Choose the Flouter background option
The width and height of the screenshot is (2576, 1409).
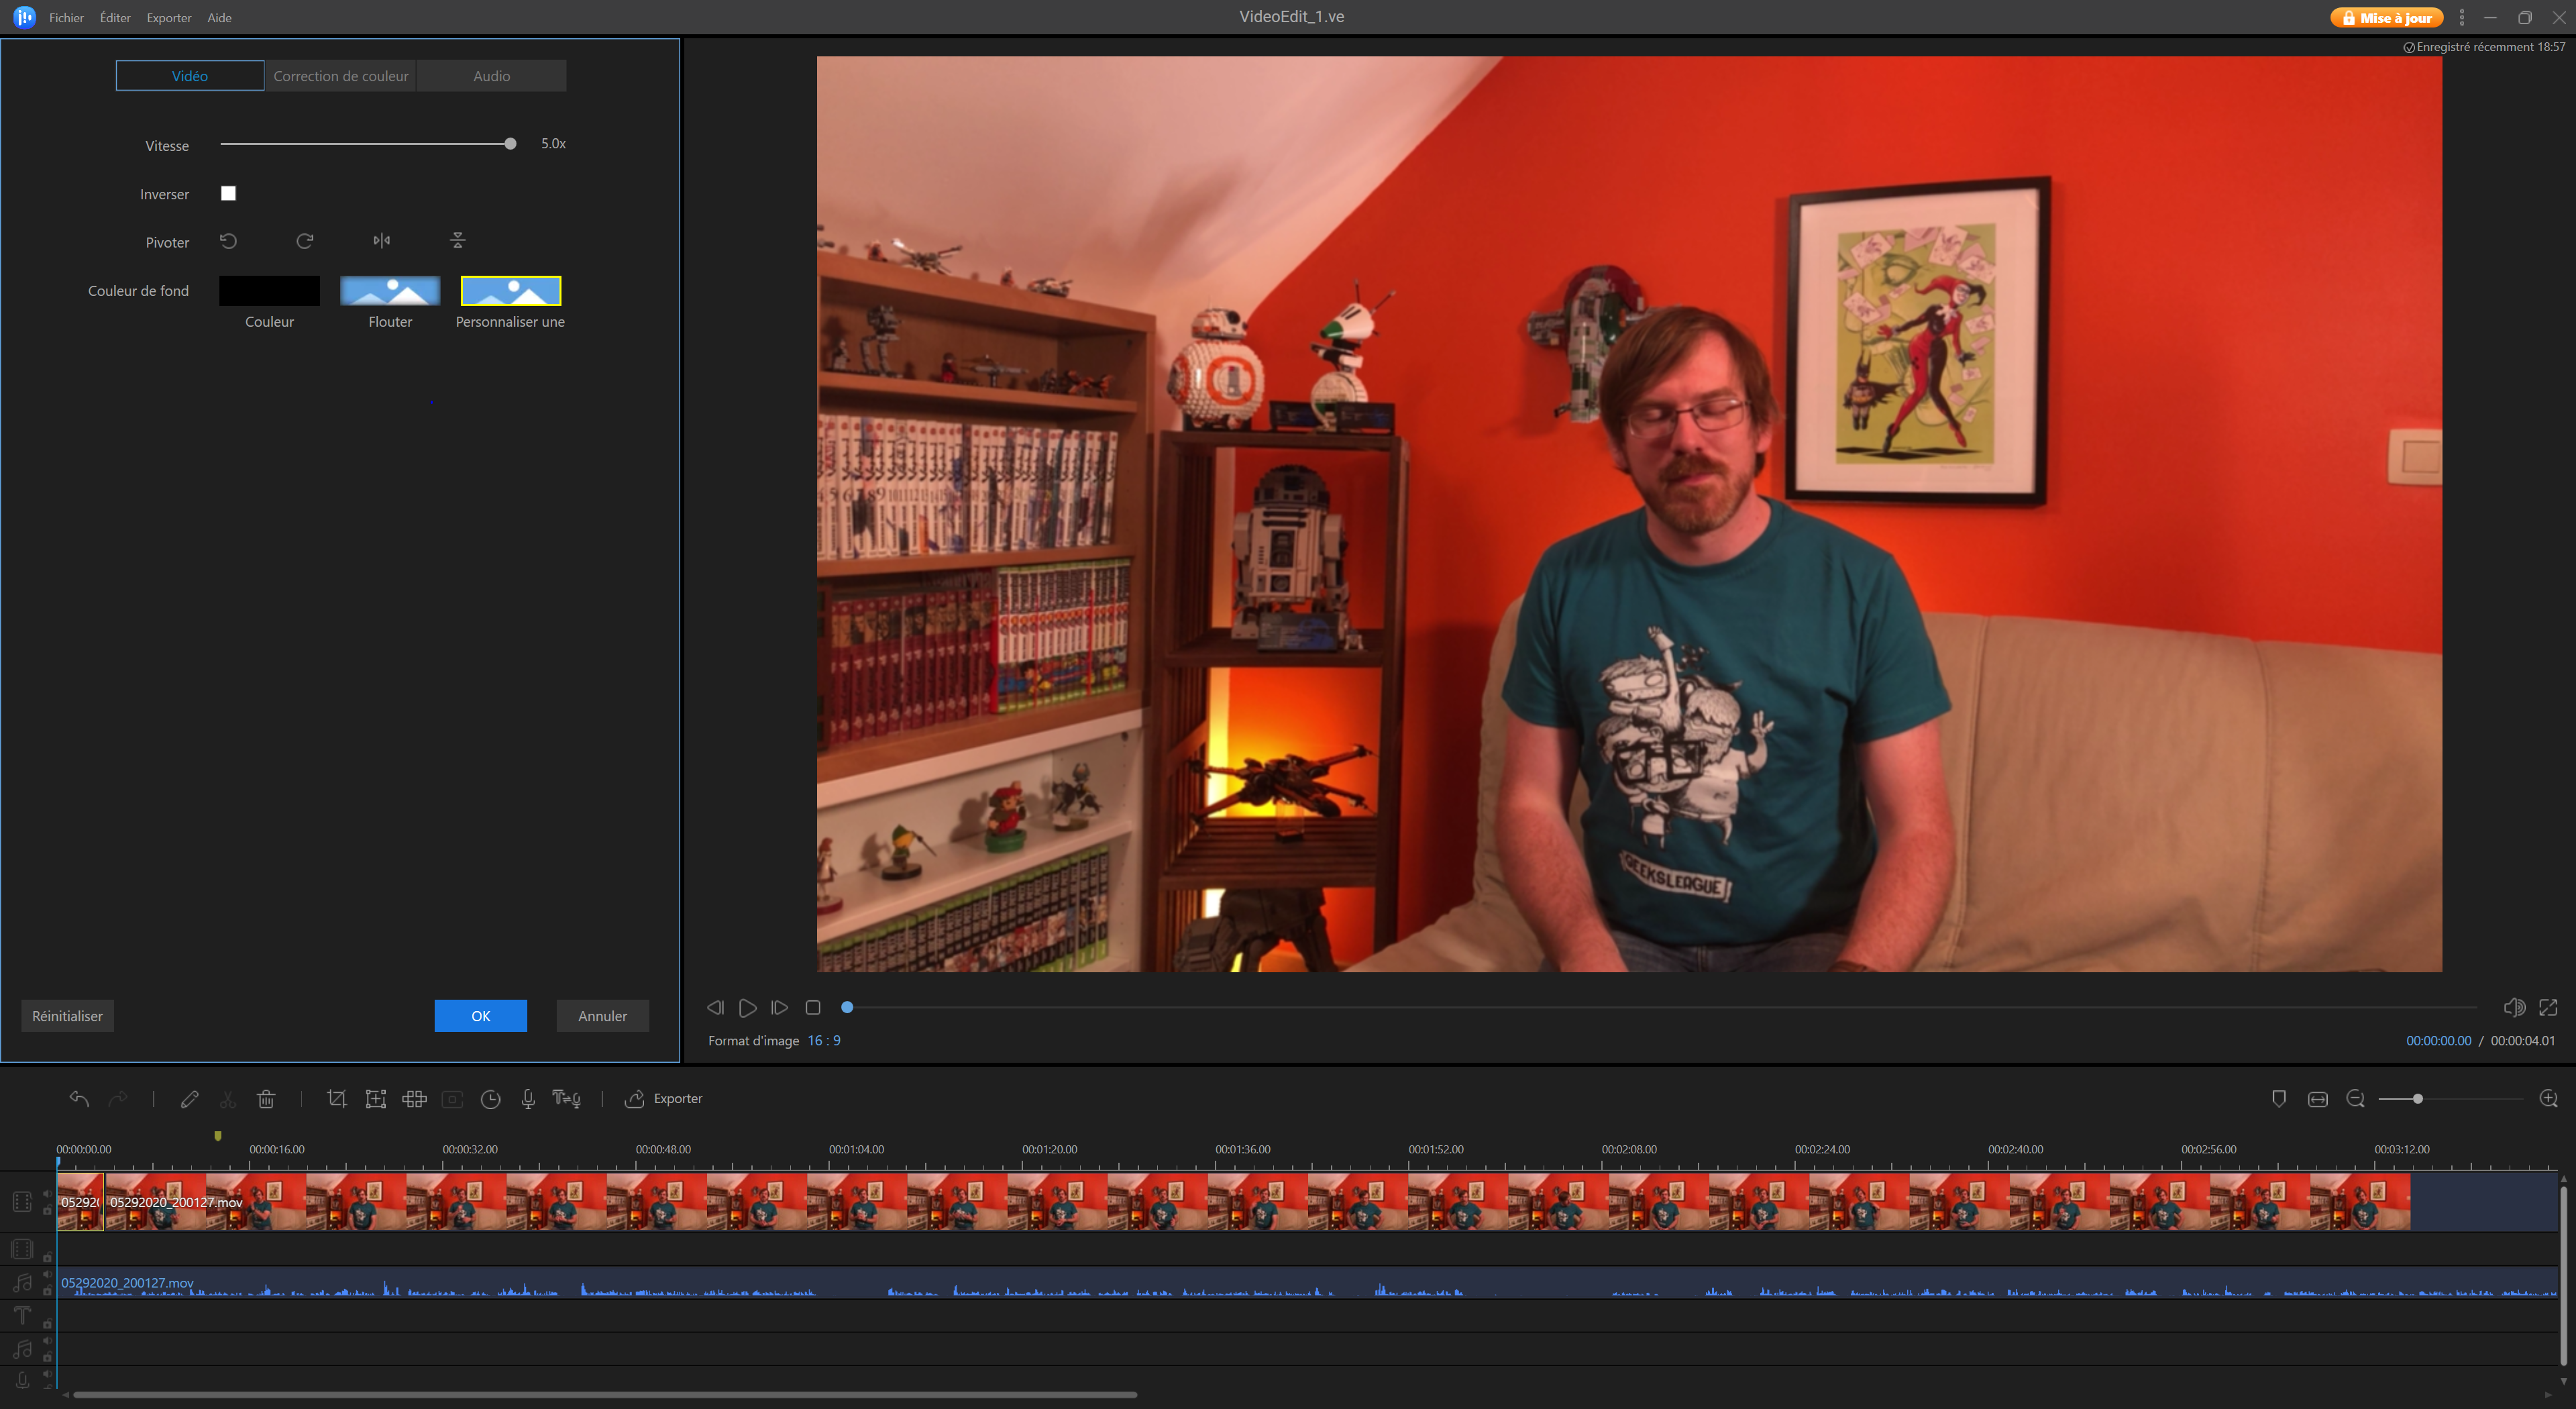point(390,290)
